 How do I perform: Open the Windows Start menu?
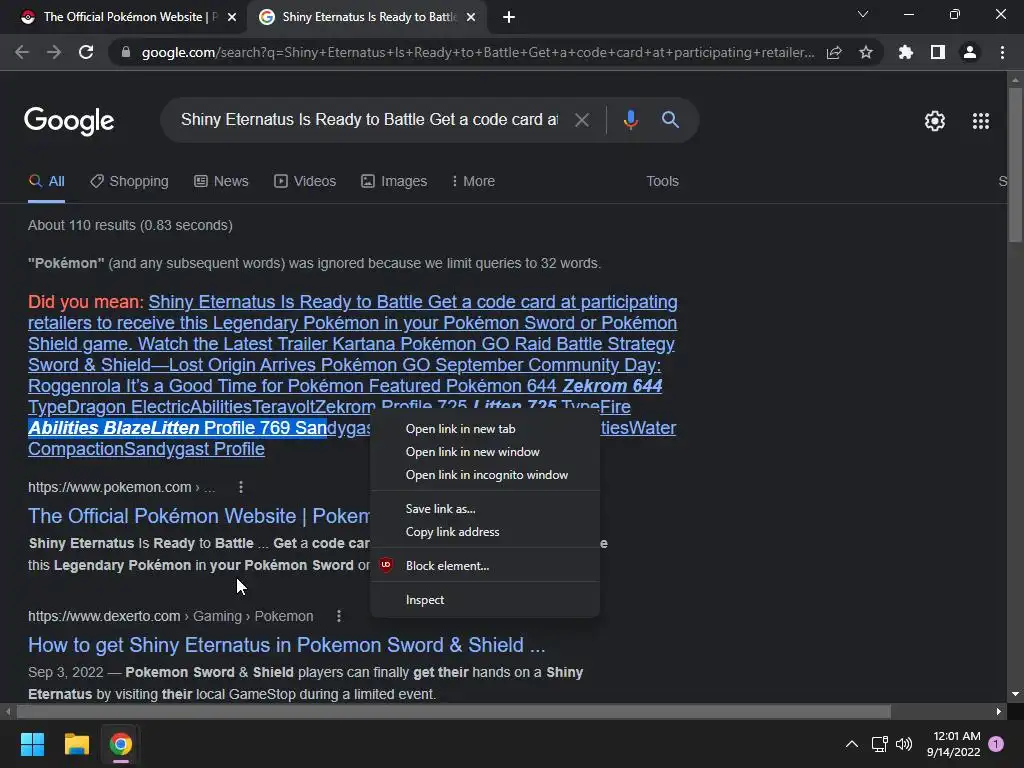[32, 744]
